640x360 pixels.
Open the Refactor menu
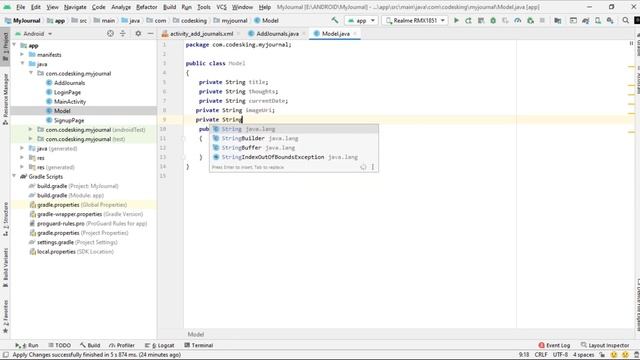tap(147, 7)
